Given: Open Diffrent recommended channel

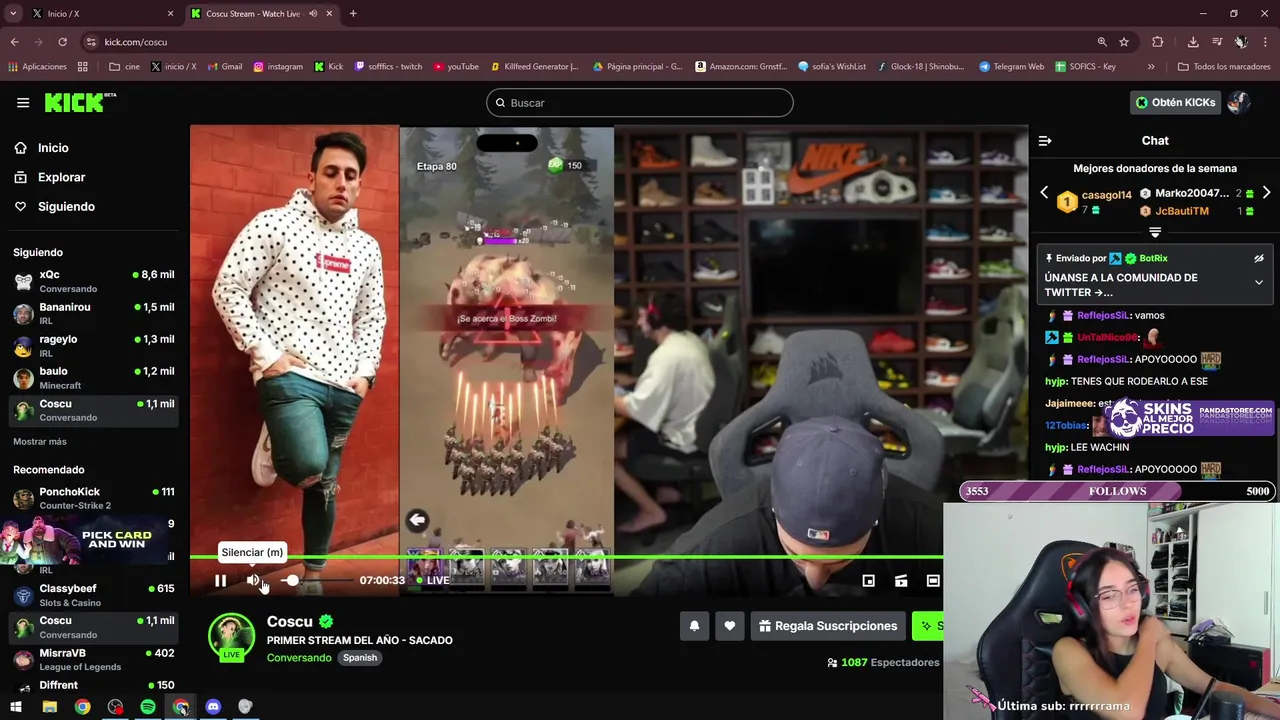Looking at the screenshot, I should (92, 685).
